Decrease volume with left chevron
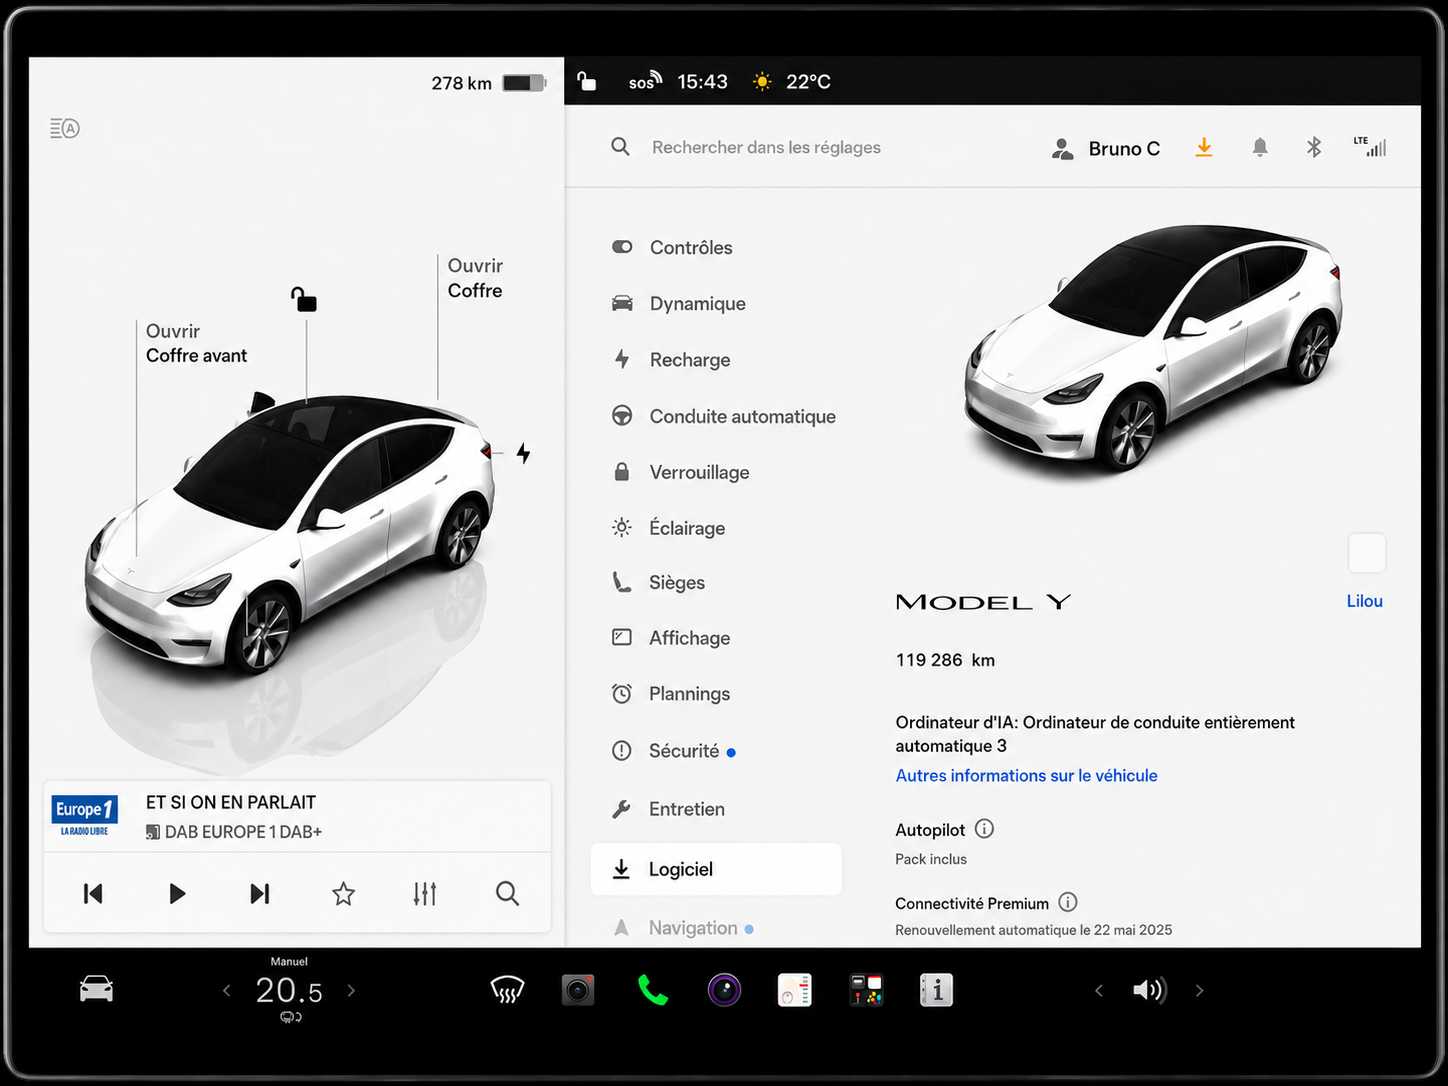This screenshot has height=1086, width=1448. (1099, 990)
